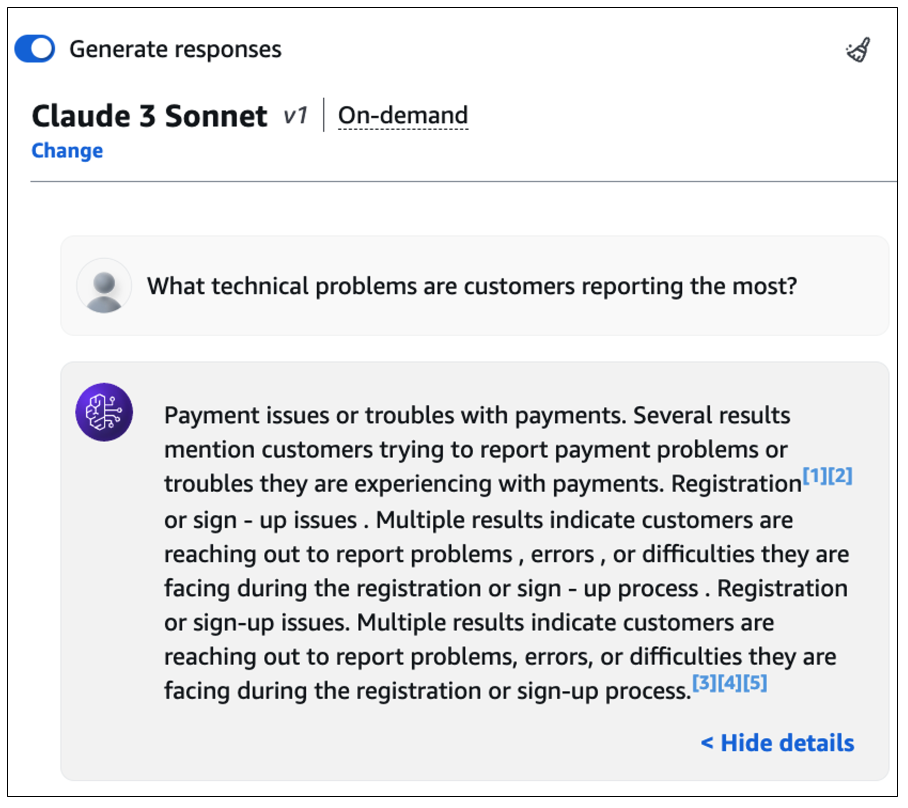The image size is (908, 808).
Task: Click the Generate responses label text
Action: pyautogui.click(x=175, y=49)
